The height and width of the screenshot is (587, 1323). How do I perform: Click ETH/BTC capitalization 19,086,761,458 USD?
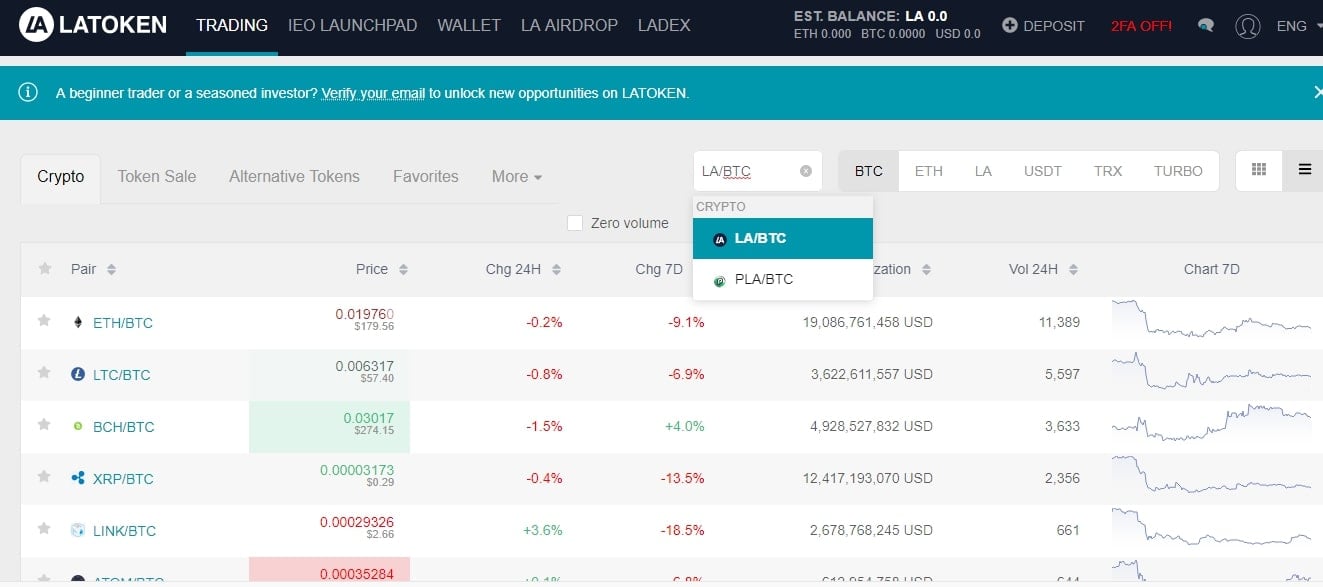[x=868, y=322]
